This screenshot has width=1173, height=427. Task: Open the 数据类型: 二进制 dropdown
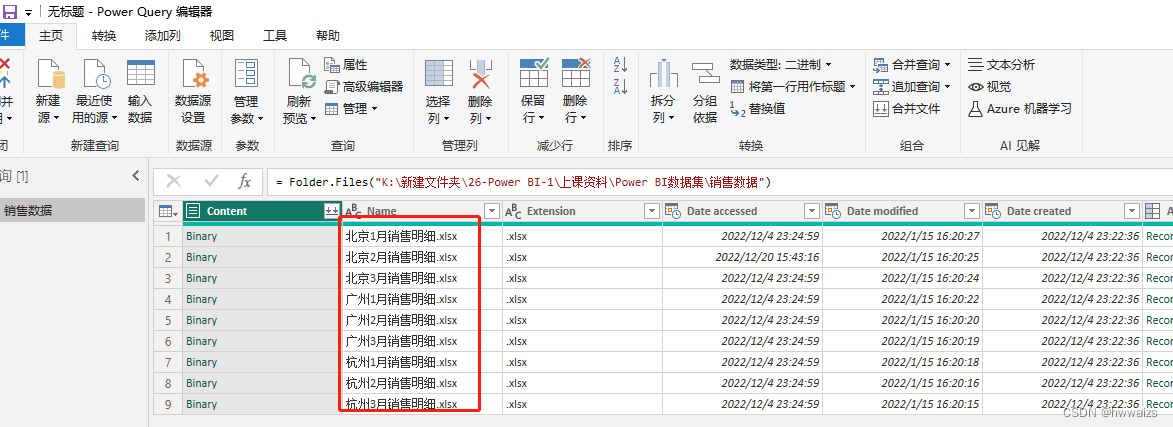tap(781, 65)
